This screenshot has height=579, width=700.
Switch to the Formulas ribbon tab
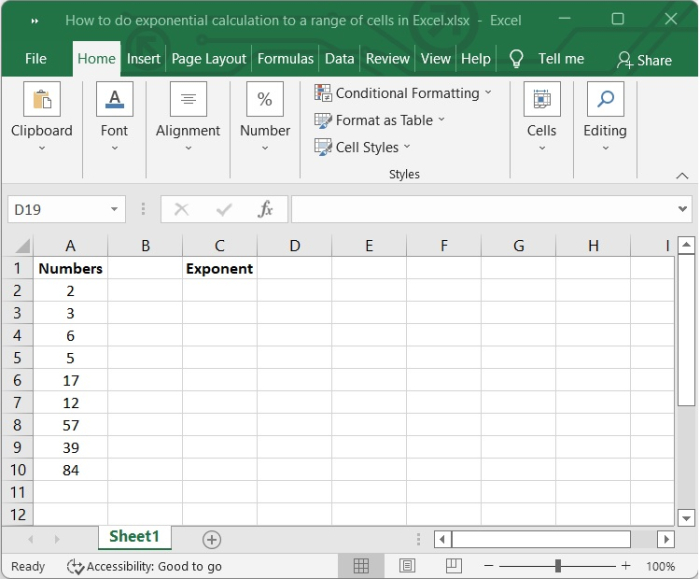[285, 59]
